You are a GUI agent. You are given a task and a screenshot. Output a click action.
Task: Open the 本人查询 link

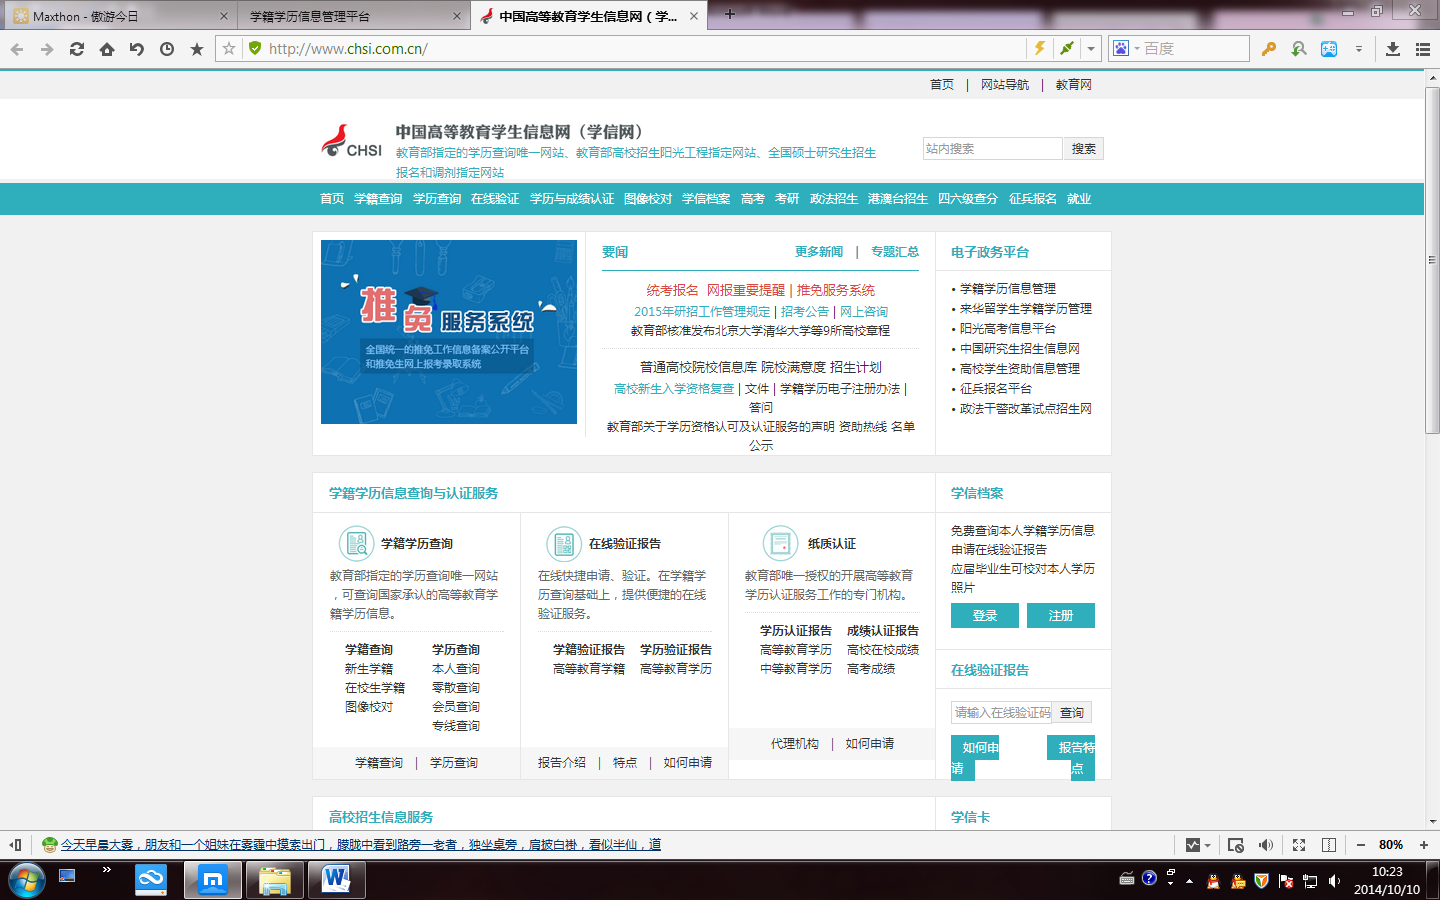(456, 669)
